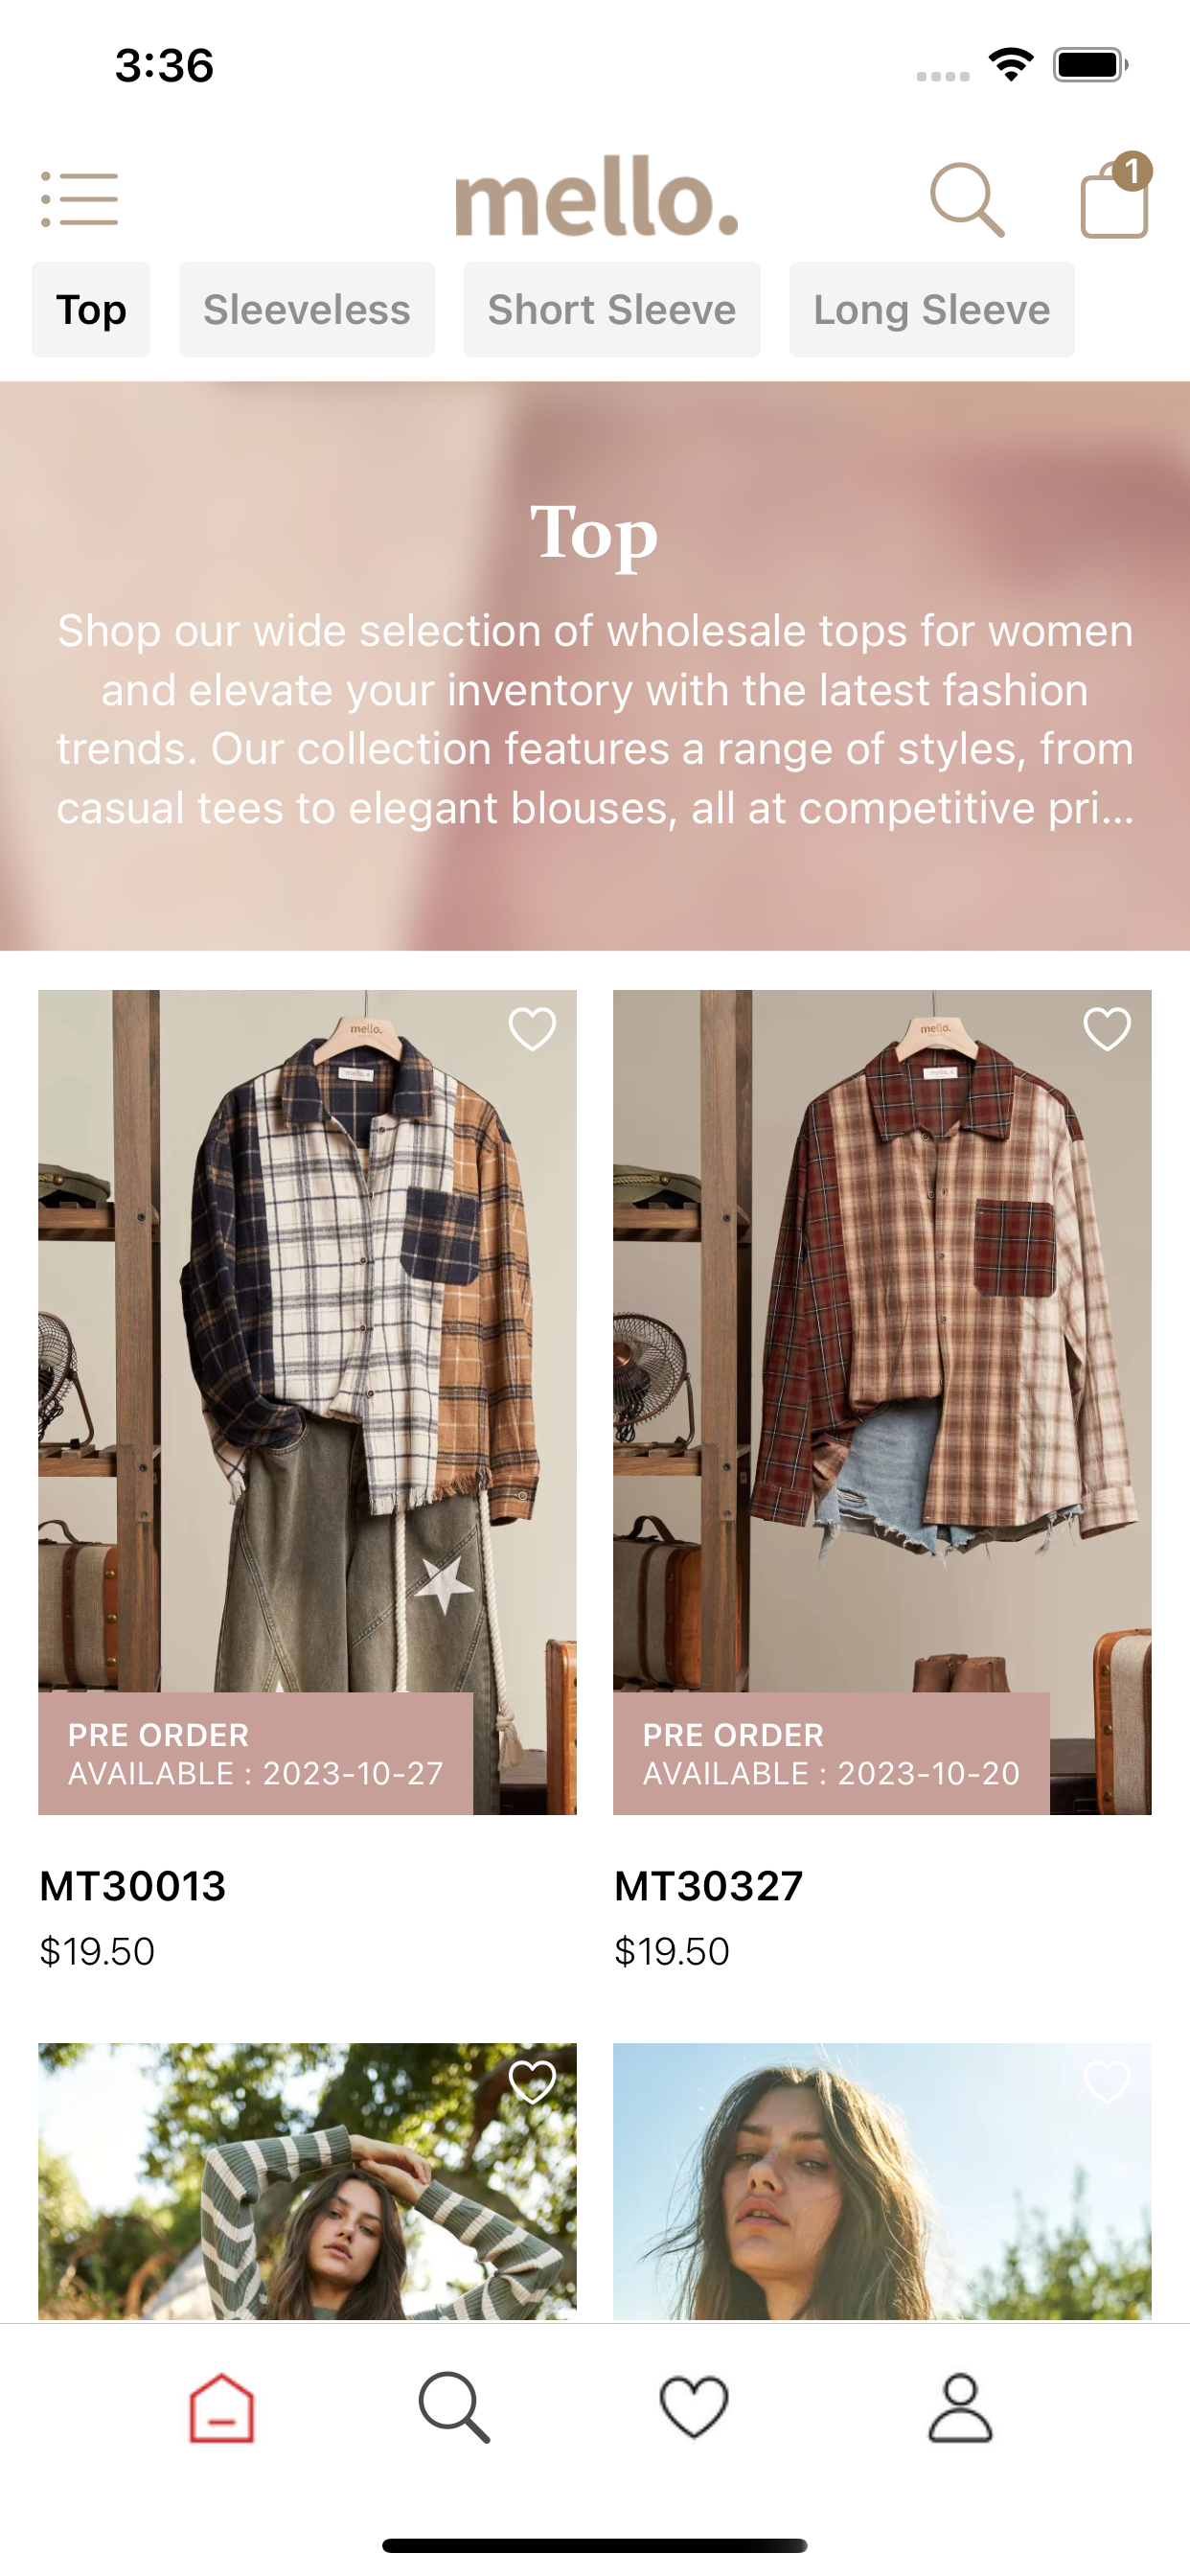Open the MT30327 product image
The image size is (1190, 2576).
tap(882, 1402)
